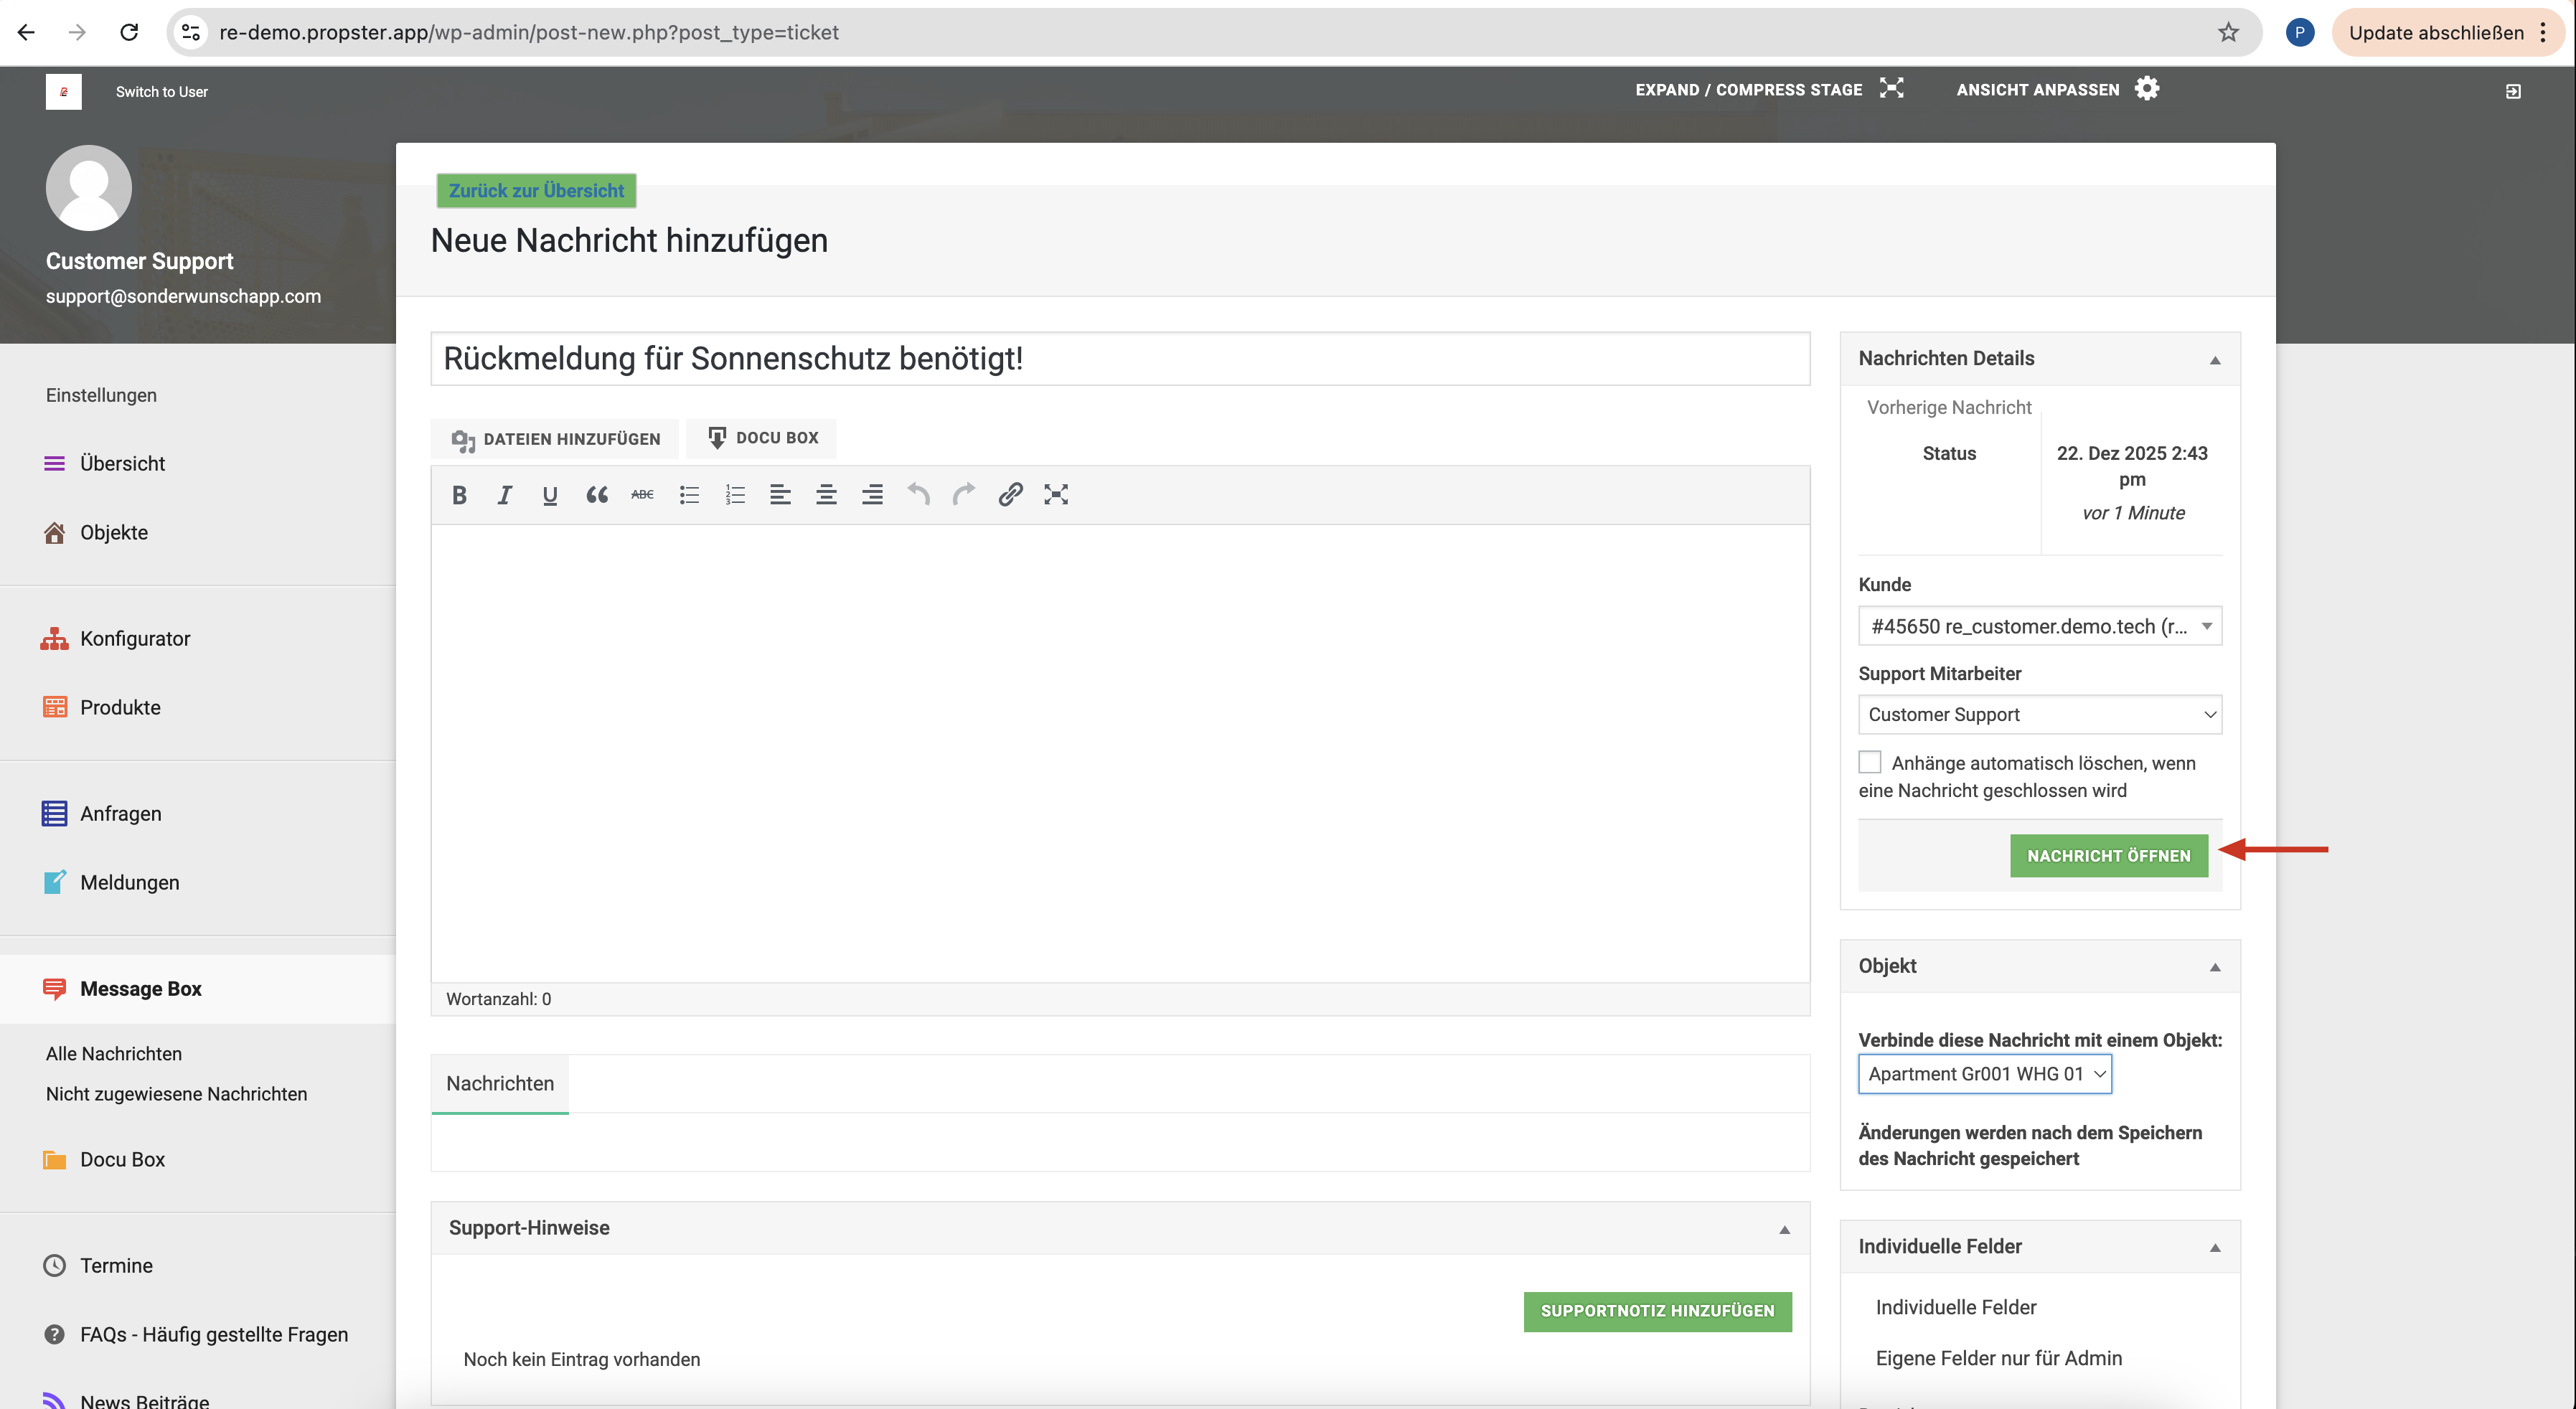2576x1409 pixels.
Task: Select the Nachrichten tab
Action: pos(499,1083)
